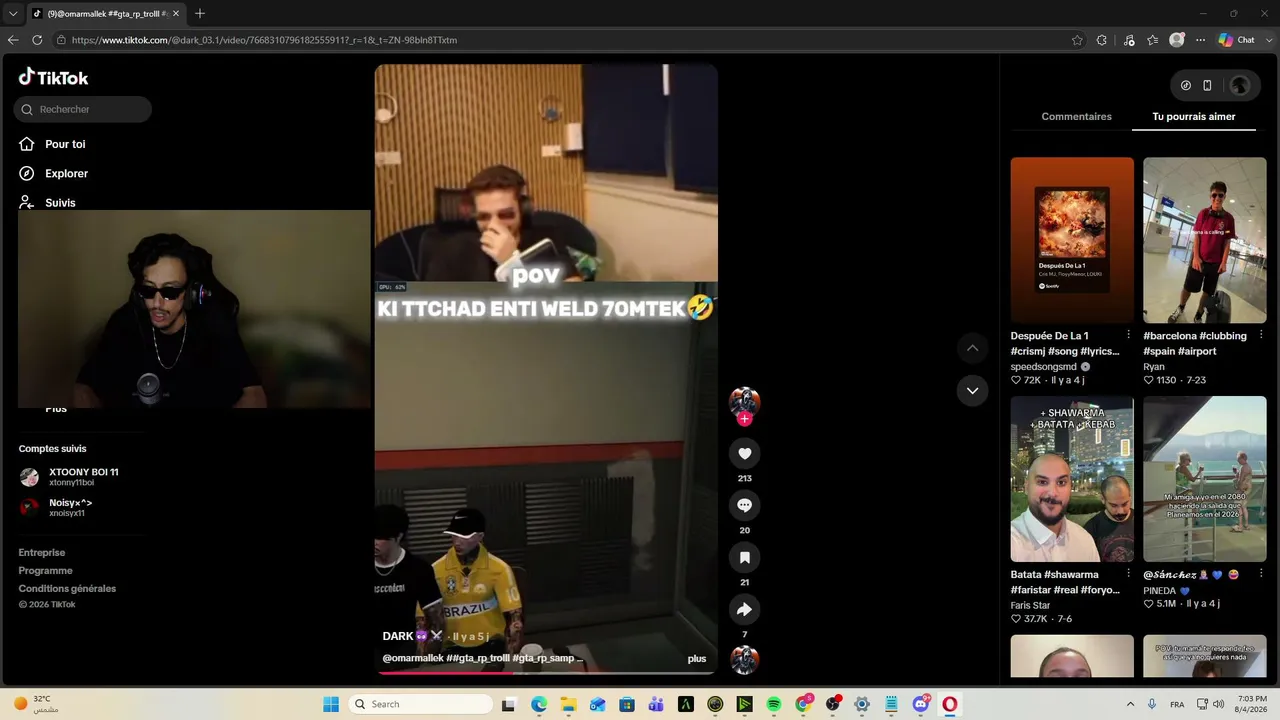Reload the page with the refresh icon
This screenshot has height=720, width=1280.
click(x=37, y=40)
